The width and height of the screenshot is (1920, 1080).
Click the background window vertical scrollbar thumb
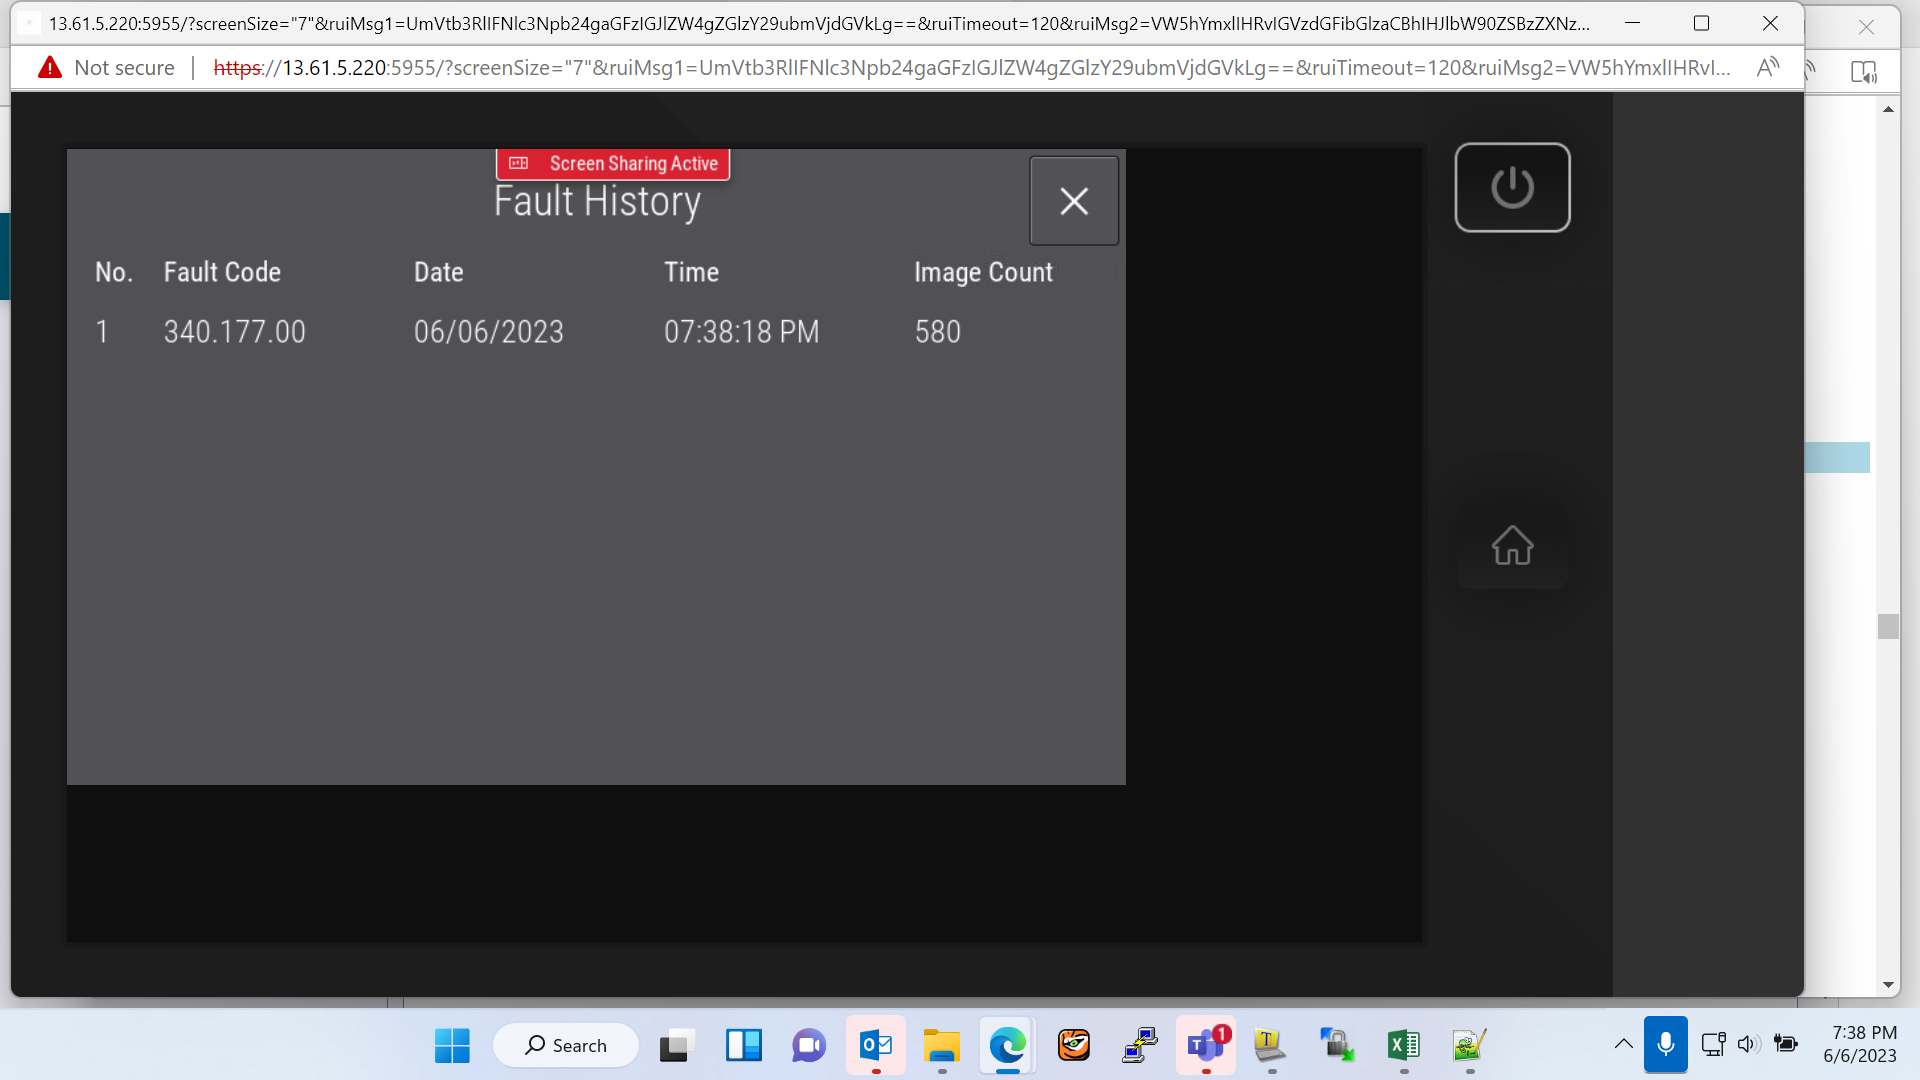pos(1888,627)
